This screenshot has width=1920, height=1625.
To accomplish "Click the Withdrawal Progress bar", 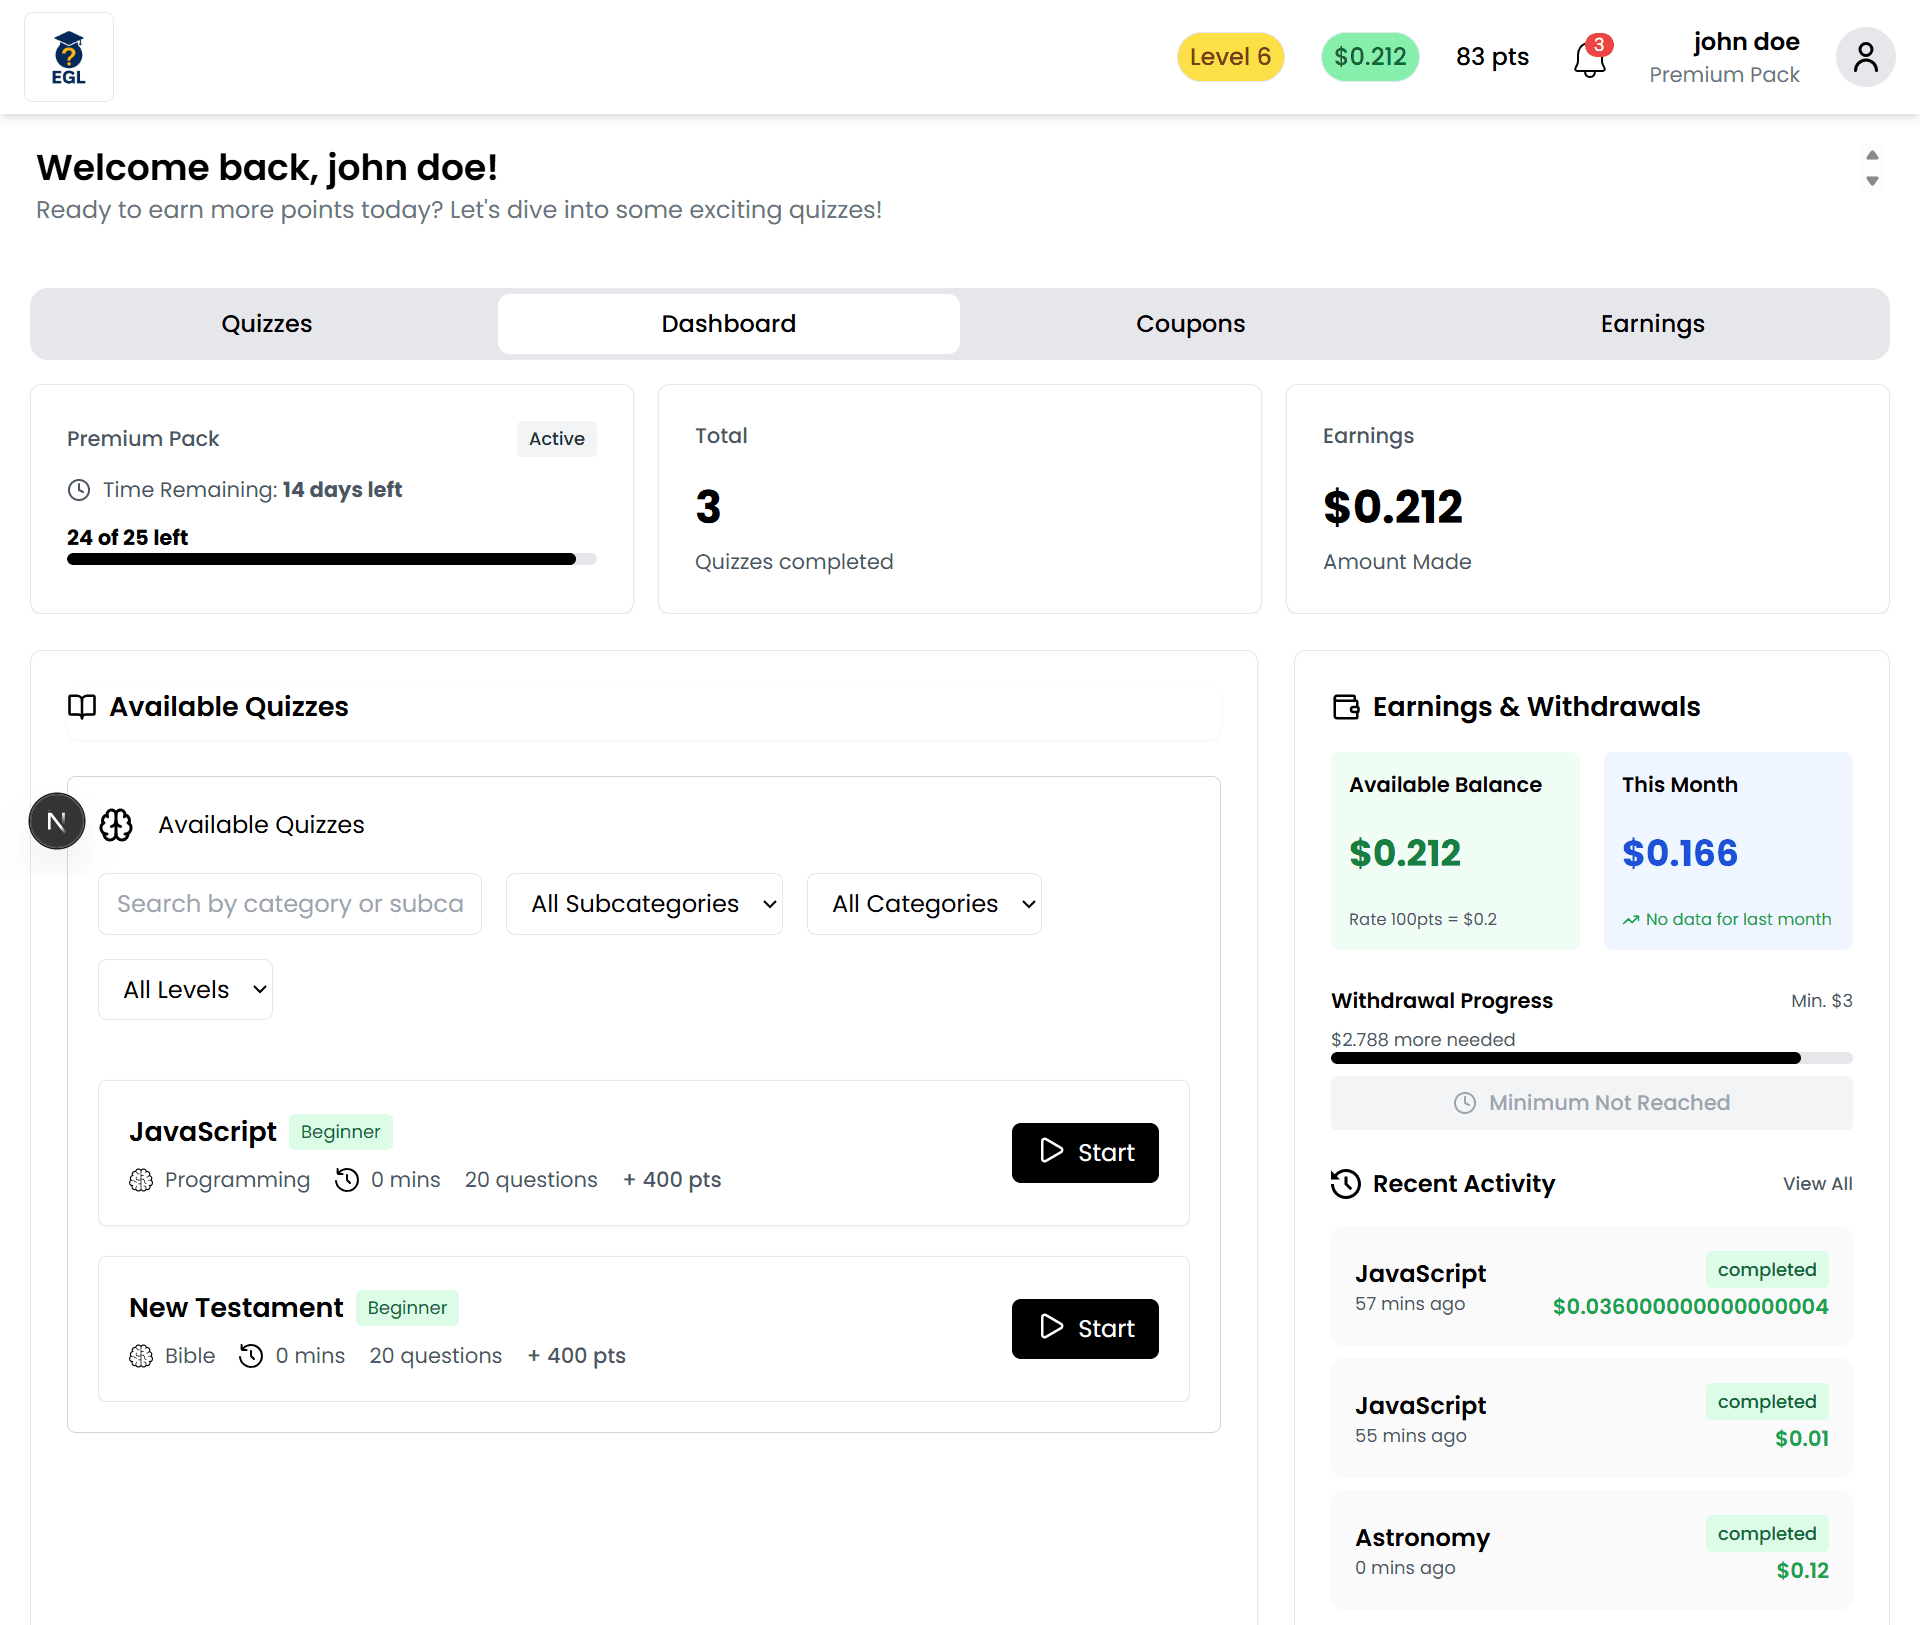I will point(1591,1058).
